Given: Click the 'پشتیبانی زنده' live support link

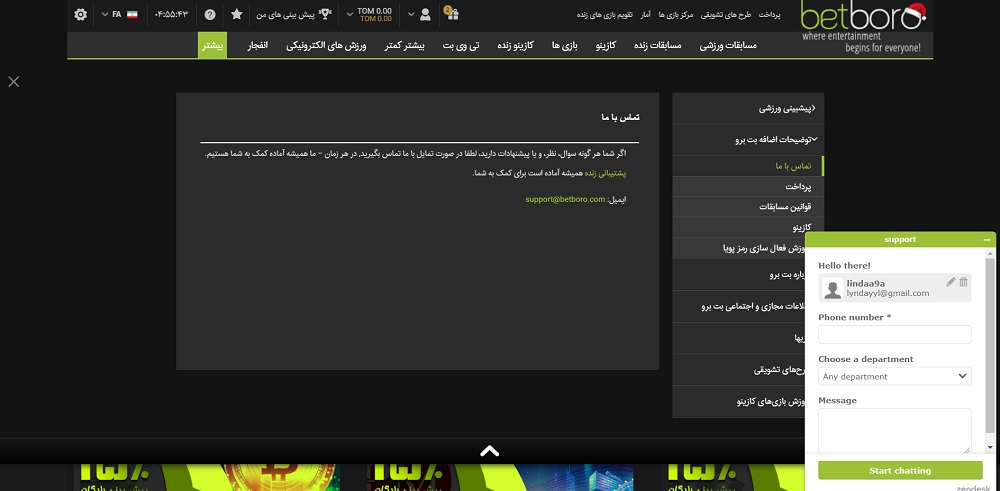Looking at the screenshot, I should tap(605, 173).
